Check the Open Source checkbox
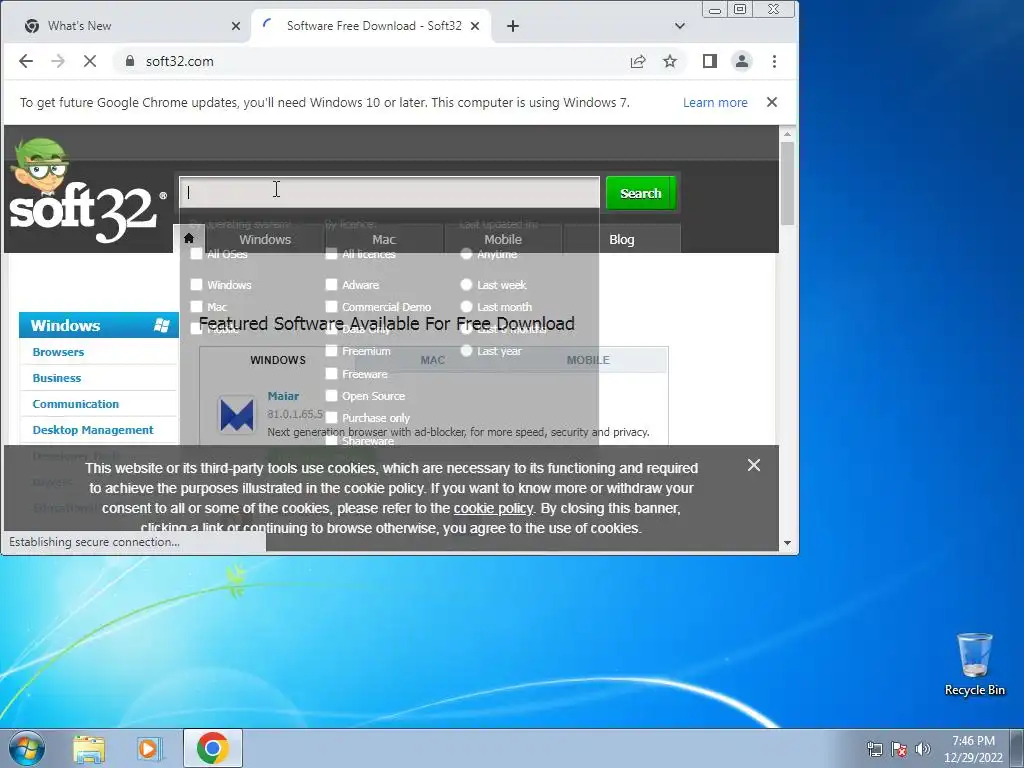 pos(332,396)
